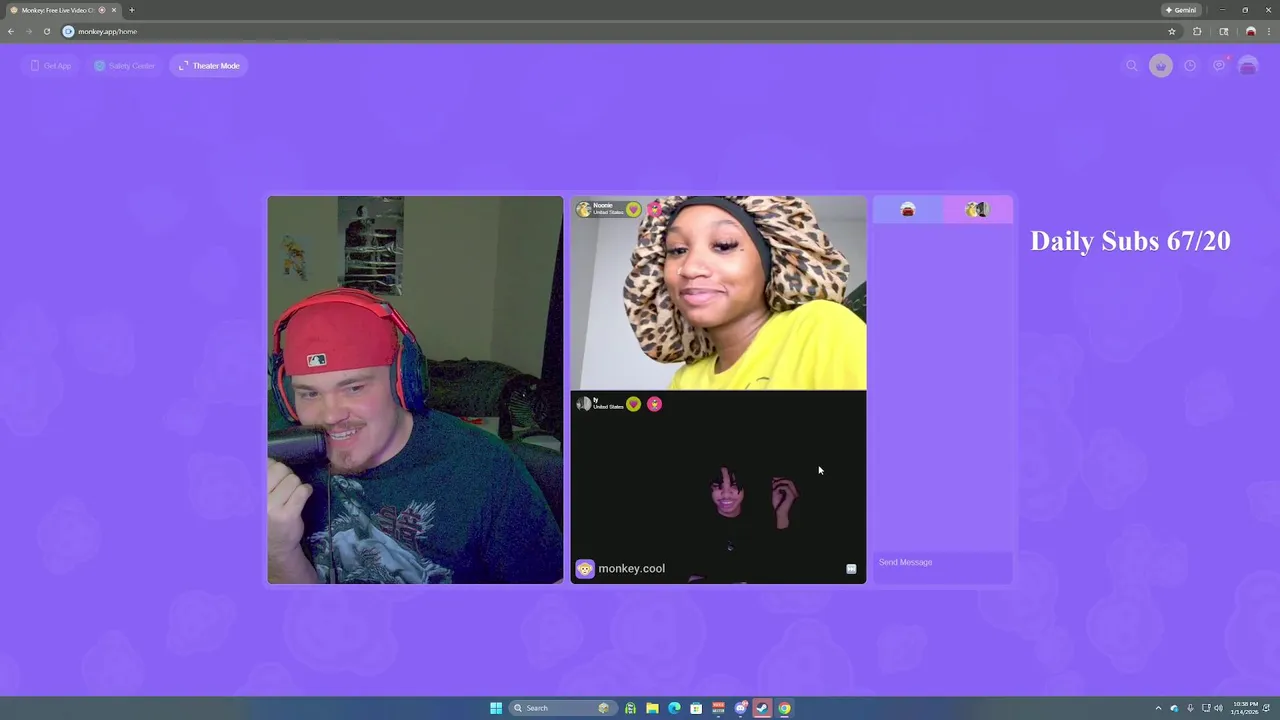The width and height of the screenshot is (1280, 720).
Task: Open the Safety Center
Action: coord(125,66)
